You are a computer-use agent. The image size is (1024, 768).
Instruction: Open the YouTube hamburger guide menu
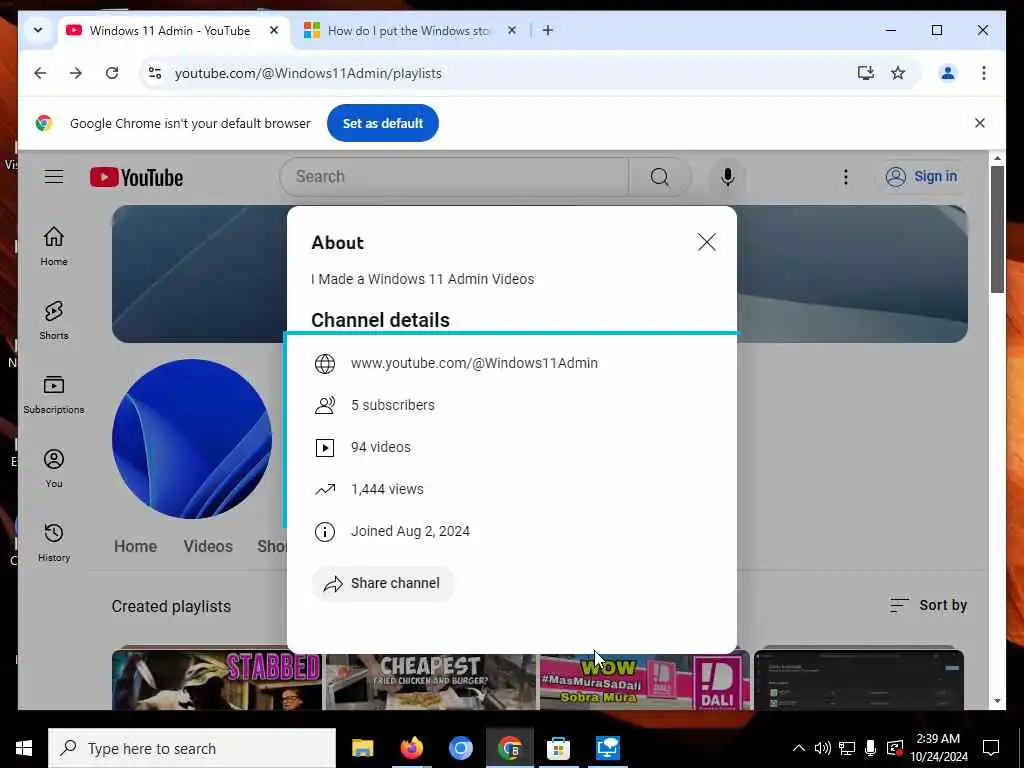pyautogui.click(x=54, y=177)
